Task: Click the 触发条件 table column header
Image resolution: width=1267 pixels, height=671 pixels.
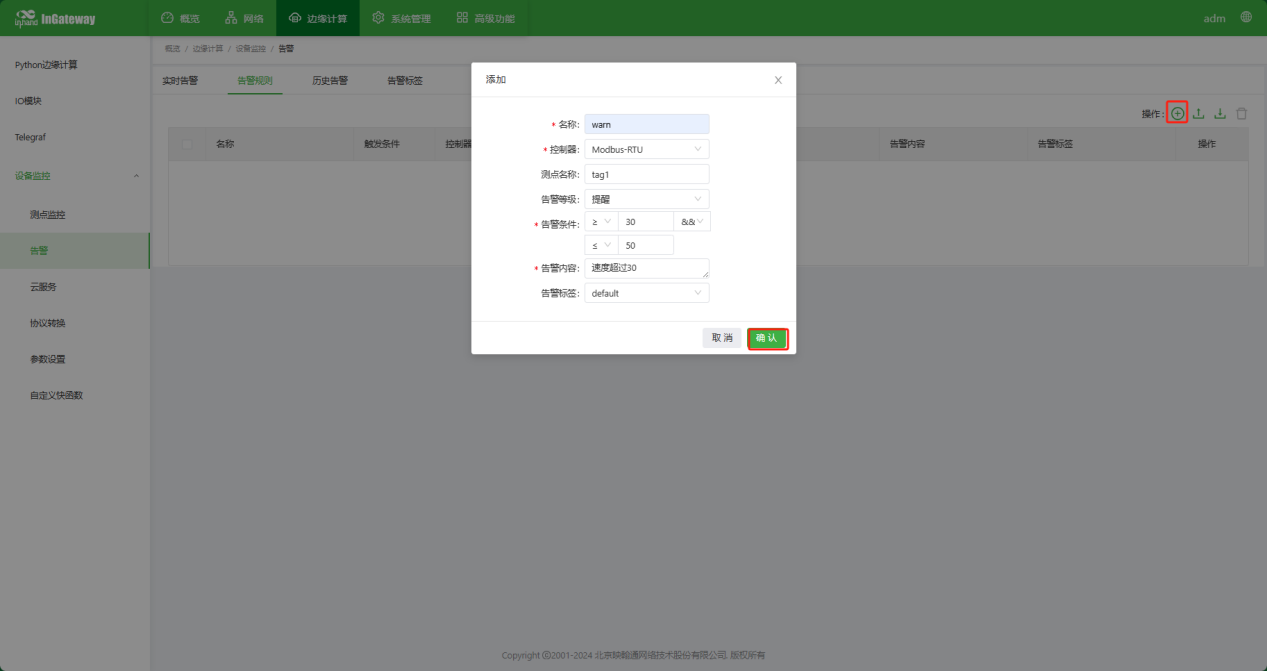Action: point(382,144)
